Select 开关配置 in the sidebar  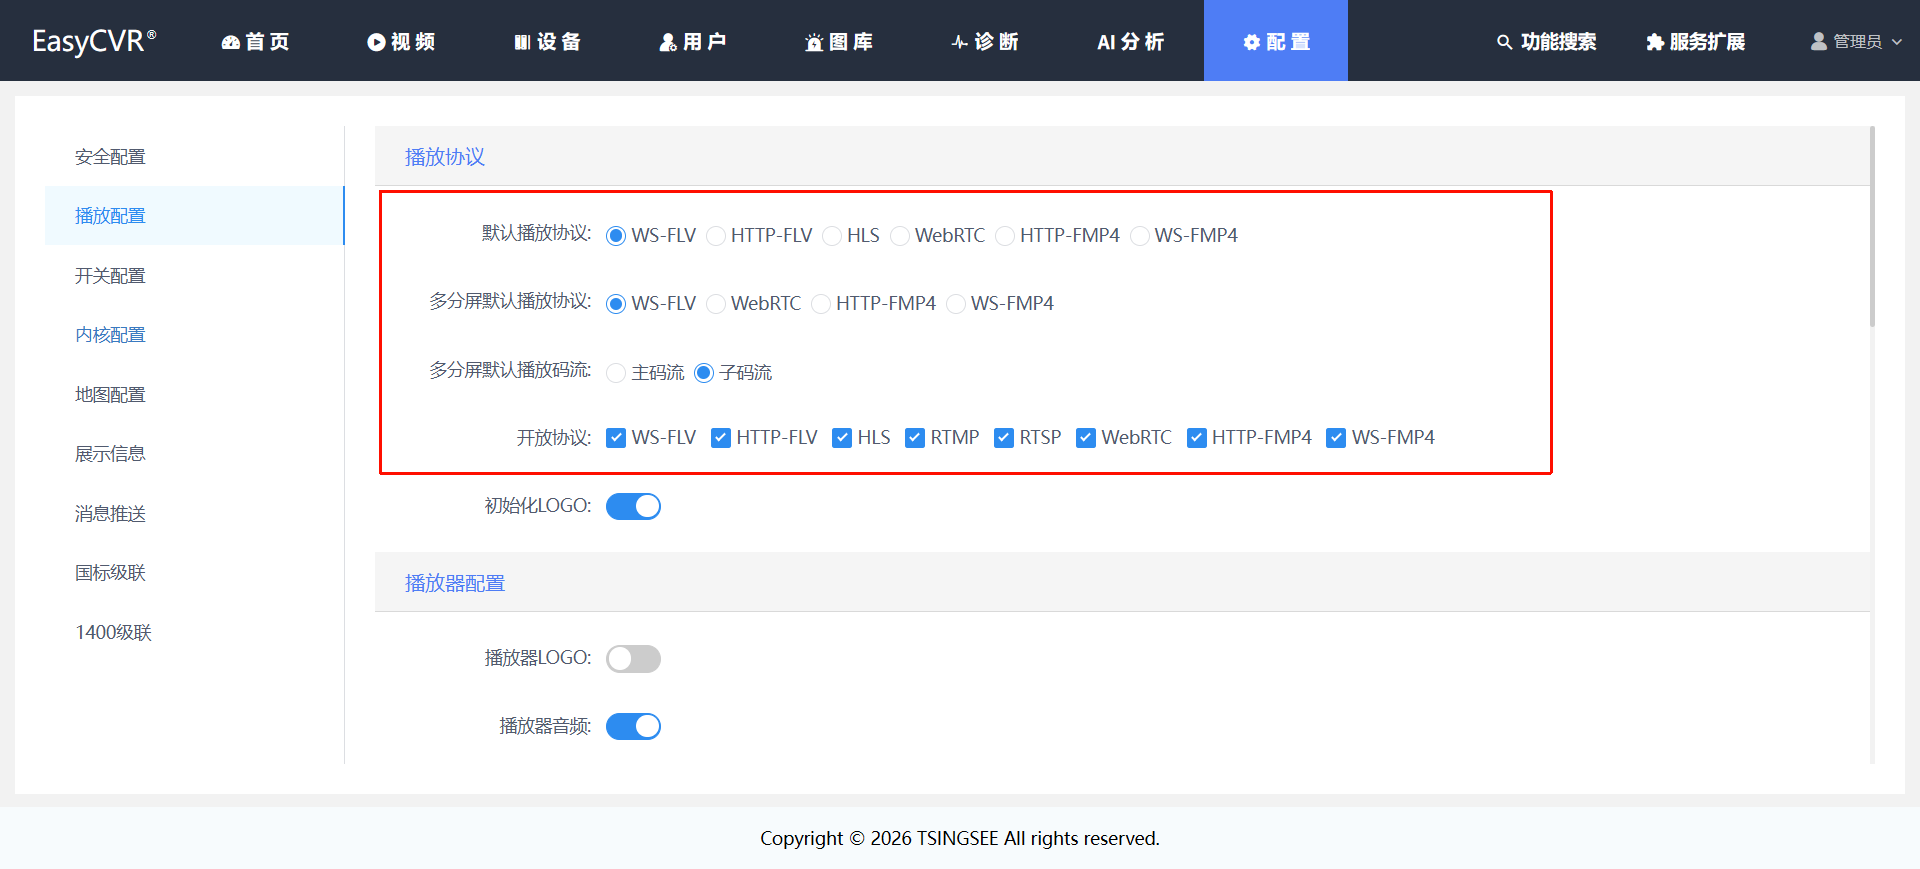coord(194,275)
